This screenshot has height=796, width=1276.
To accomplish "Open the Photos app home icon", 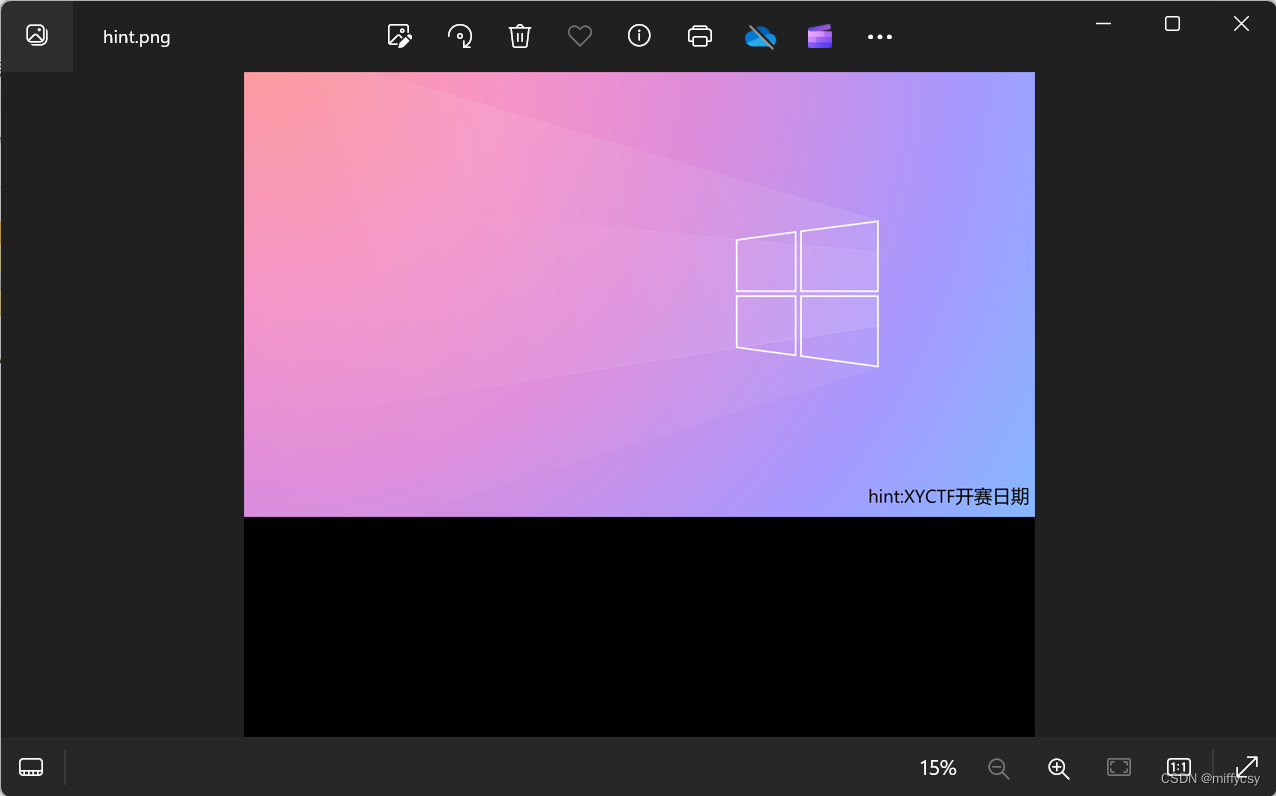I will (x=37, y=36).
